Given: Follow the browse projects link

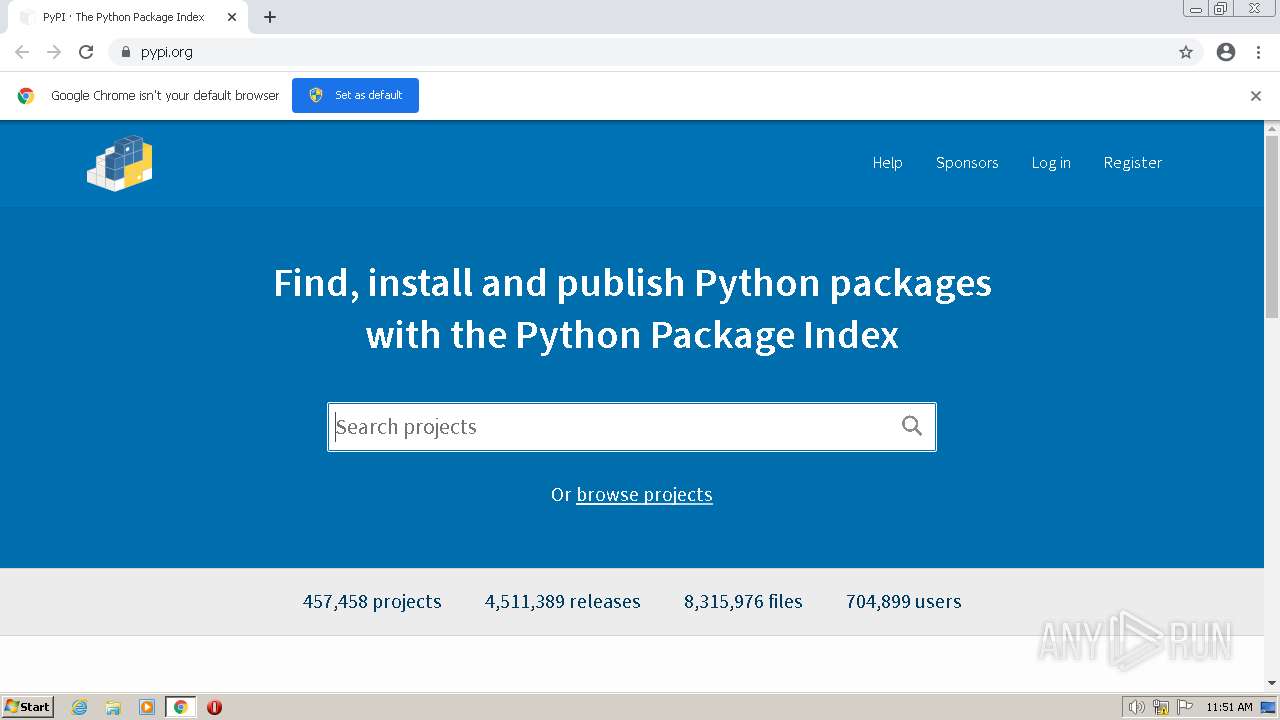Looking at the screenshot, I should tap(644, 495).
